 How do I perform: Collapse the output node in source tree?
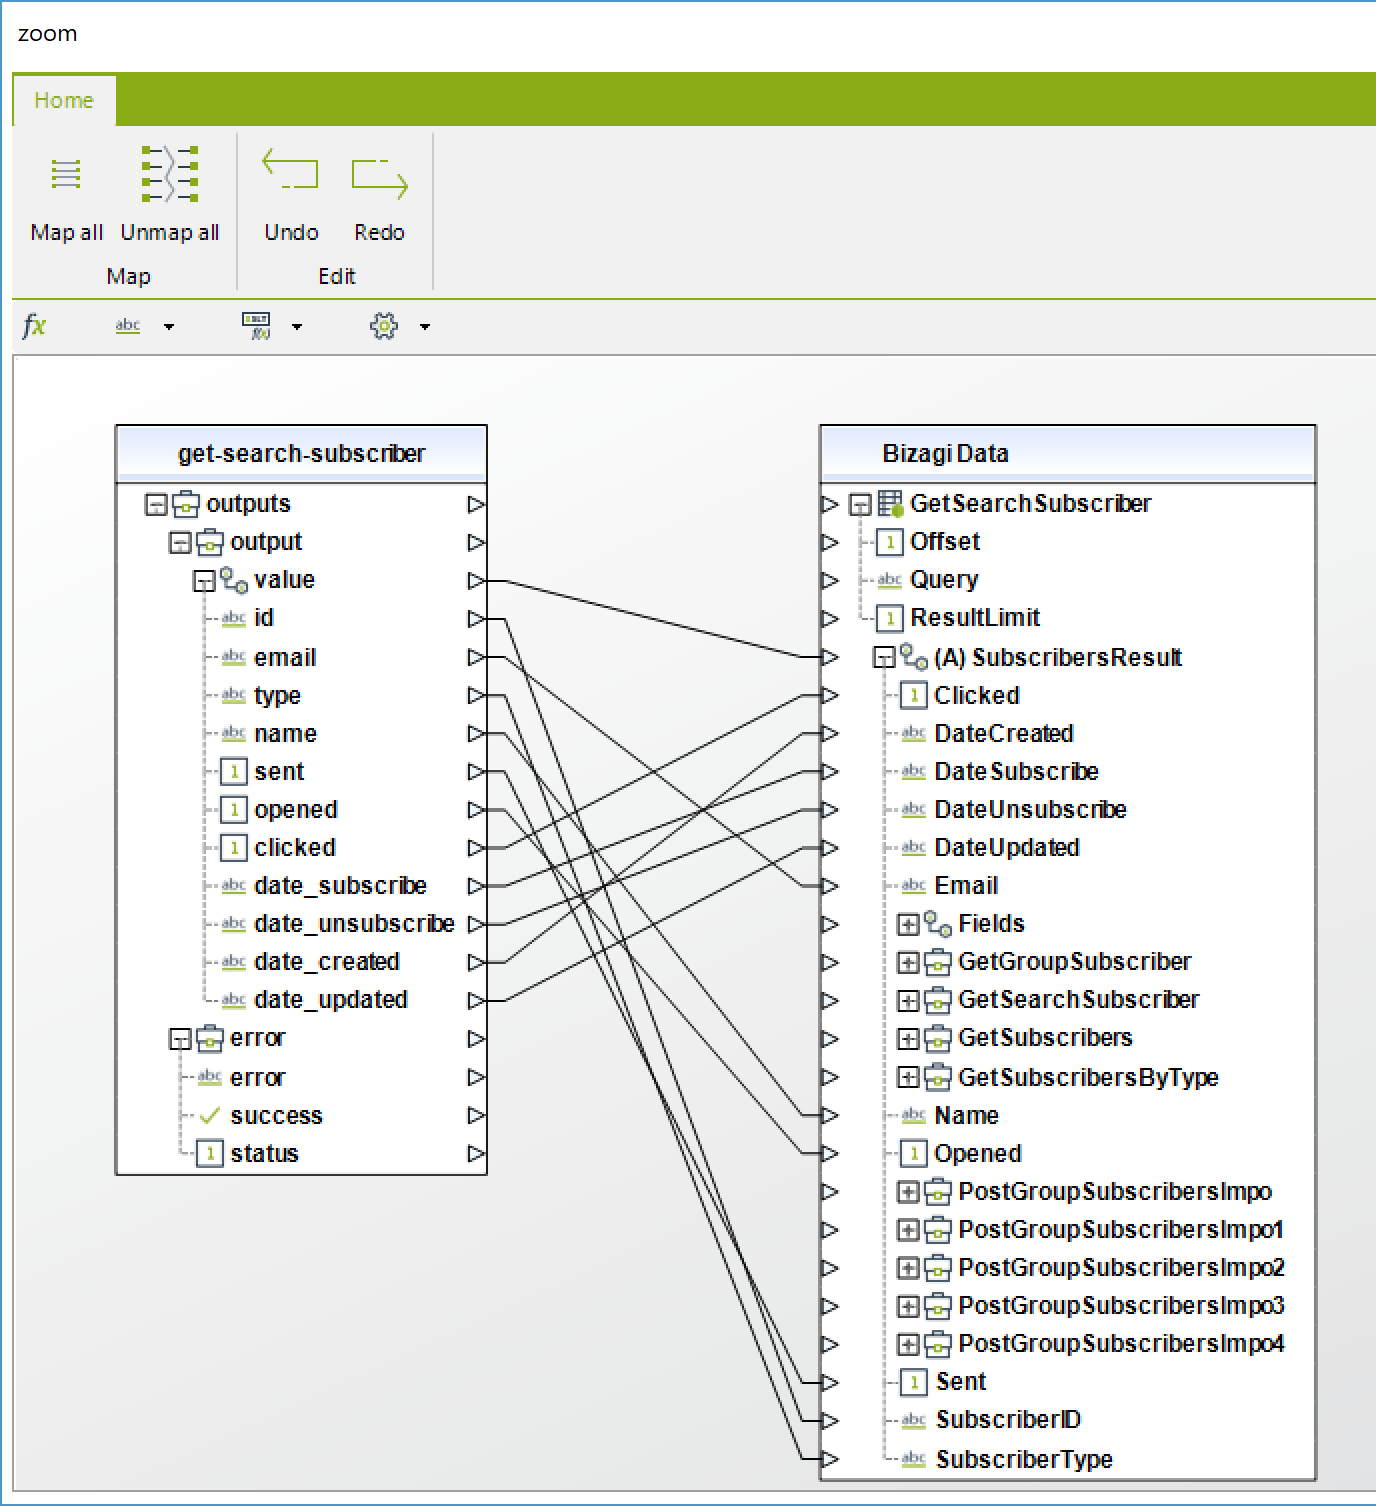tap(180, 542)
